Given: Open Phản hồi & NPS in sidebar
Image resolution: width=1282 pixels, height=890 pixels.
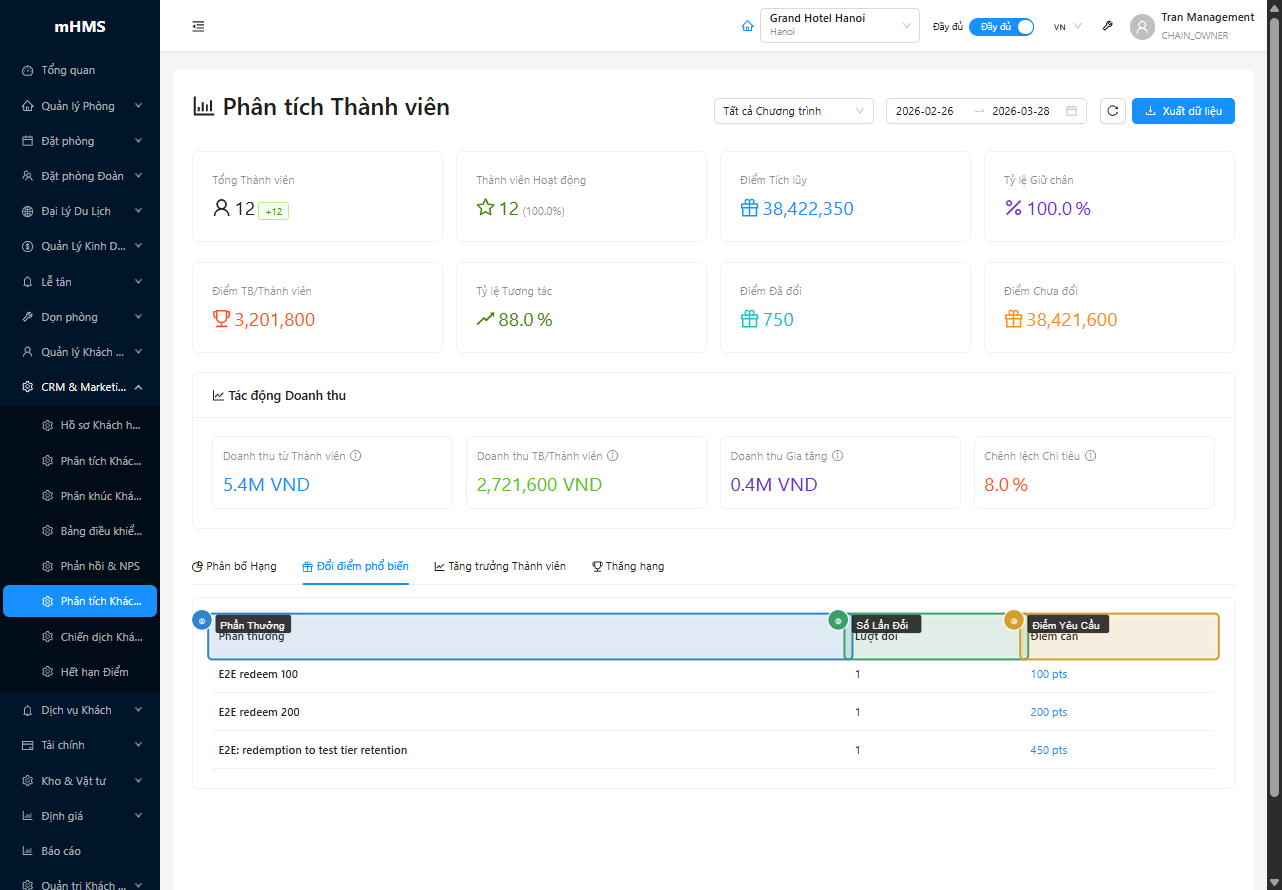Looking at the screenshot, I should 99,566.
